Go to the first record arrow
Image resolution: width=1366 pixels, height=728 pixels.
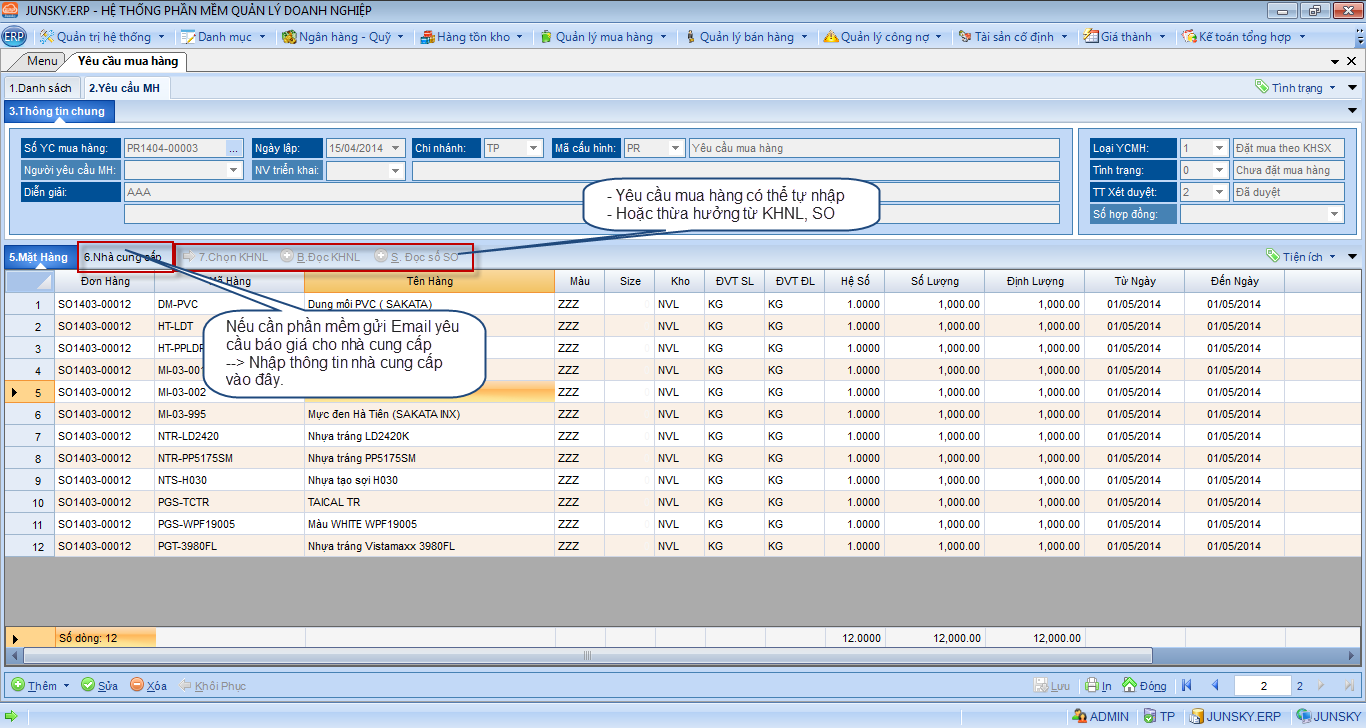coord(1186,685)
